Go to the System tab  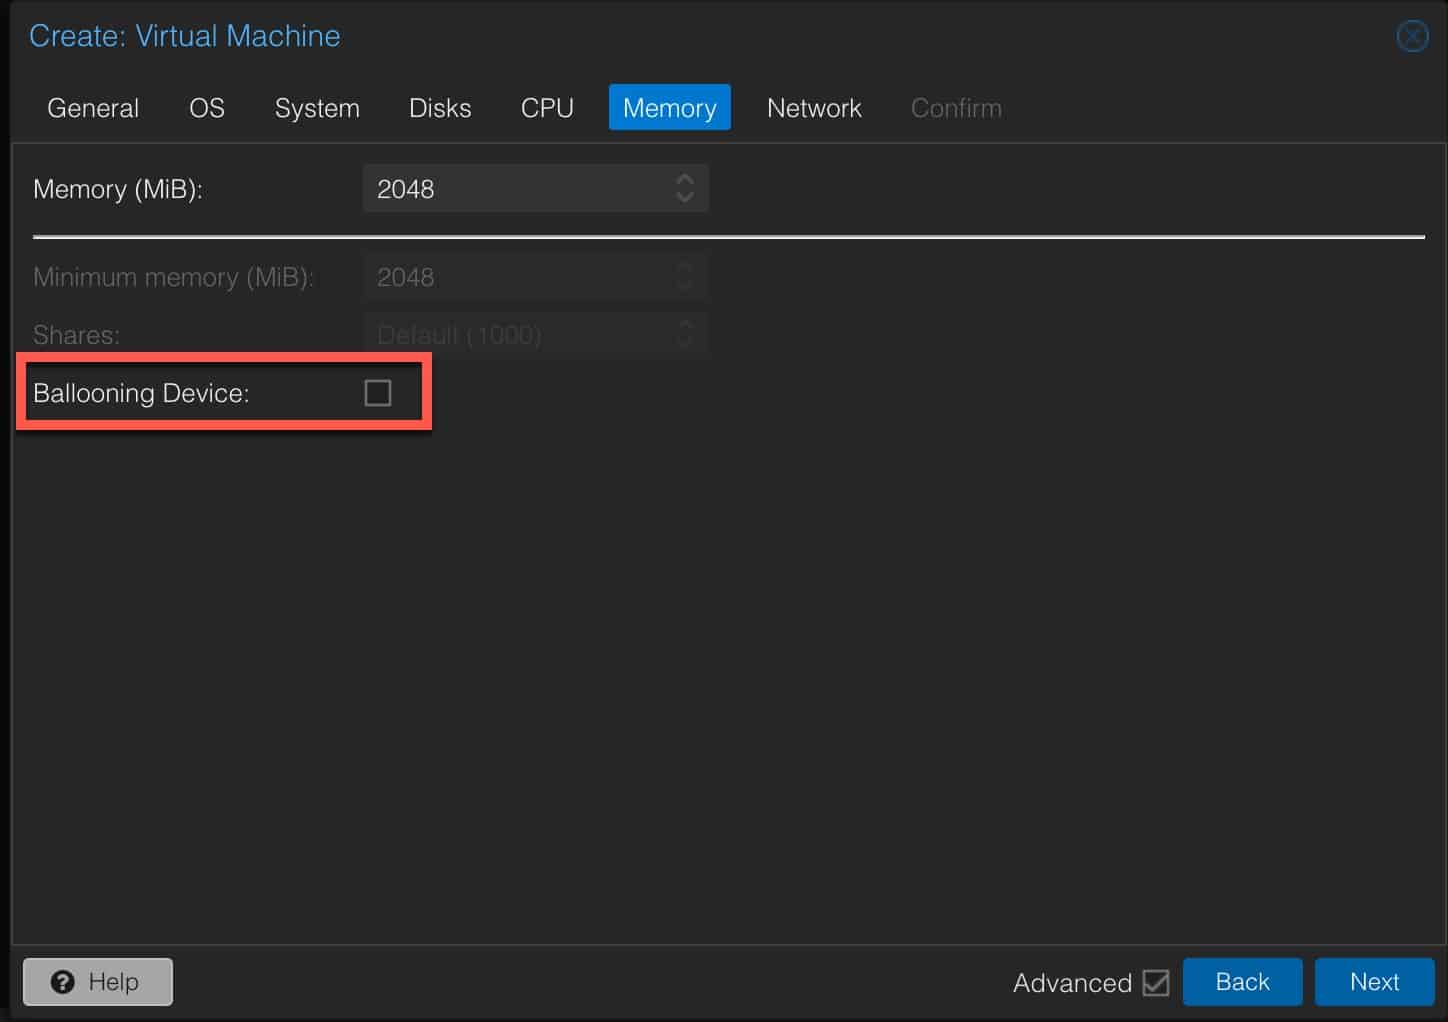(x=317, y=108)
